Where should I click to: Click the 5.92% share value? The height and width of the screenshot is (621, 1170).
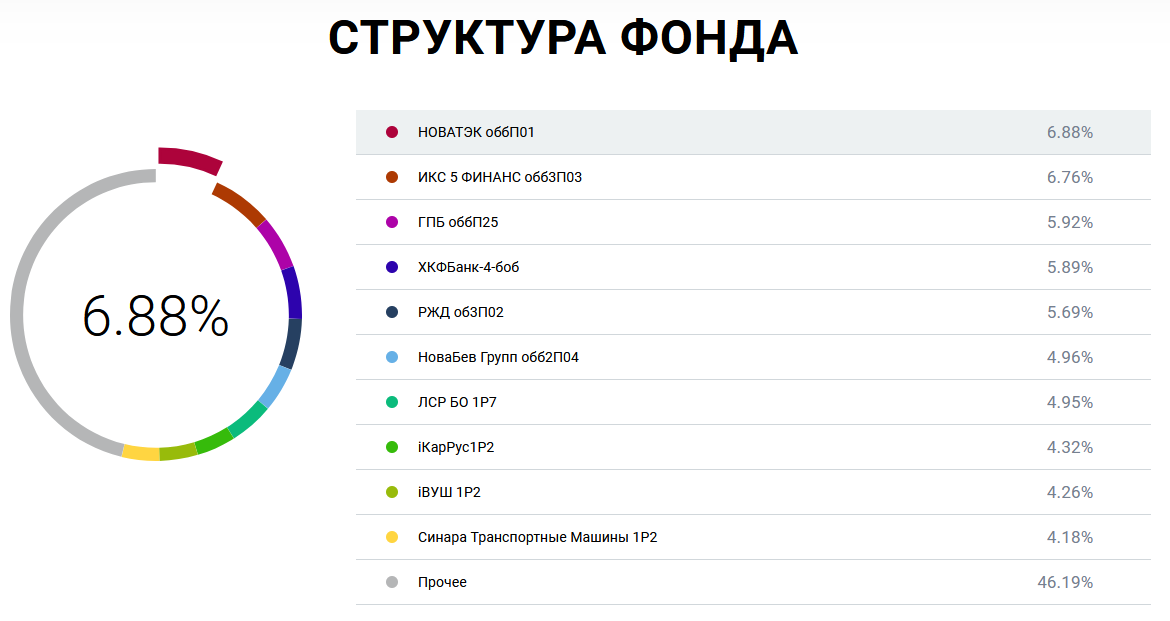coord(1069,222)
